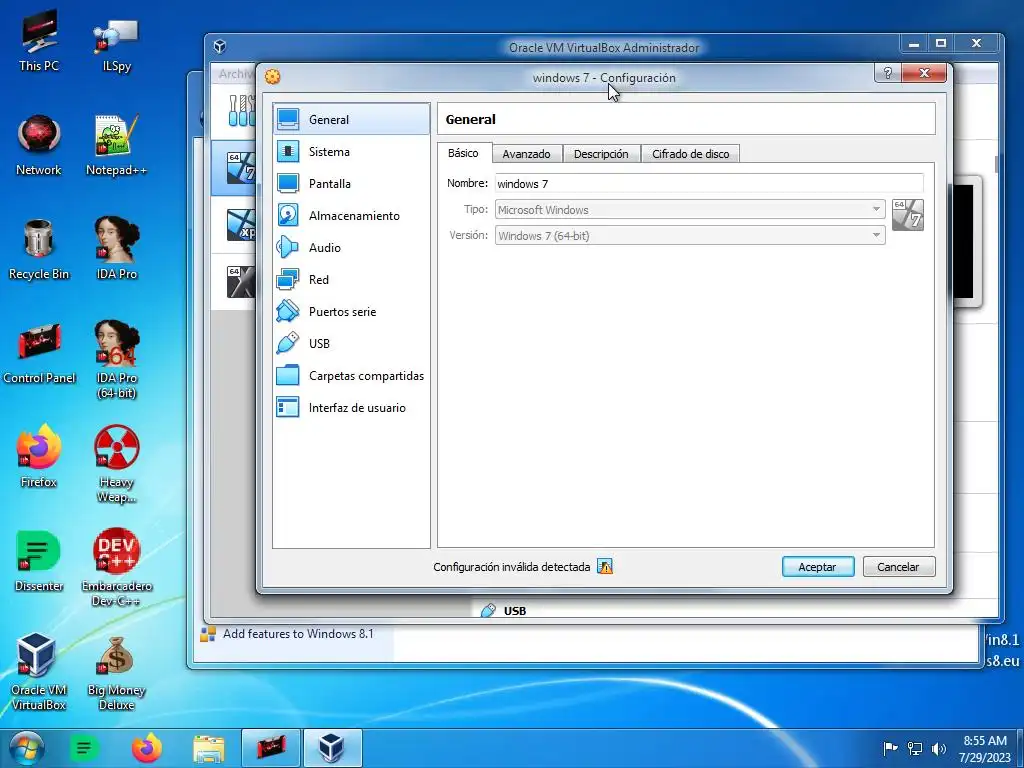Open the USB settings section
This screenshot has height=768, width=1024.
coord(351,344)
